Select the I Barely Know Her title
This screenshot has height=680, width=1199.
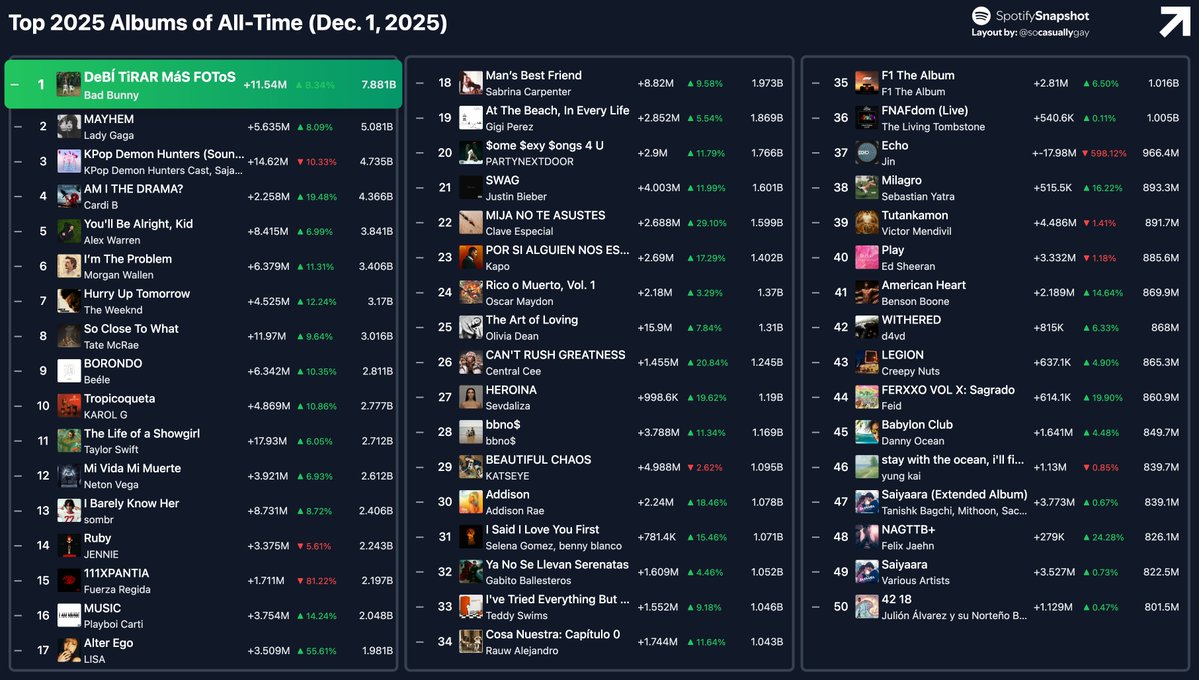click(x=132, y=503)
